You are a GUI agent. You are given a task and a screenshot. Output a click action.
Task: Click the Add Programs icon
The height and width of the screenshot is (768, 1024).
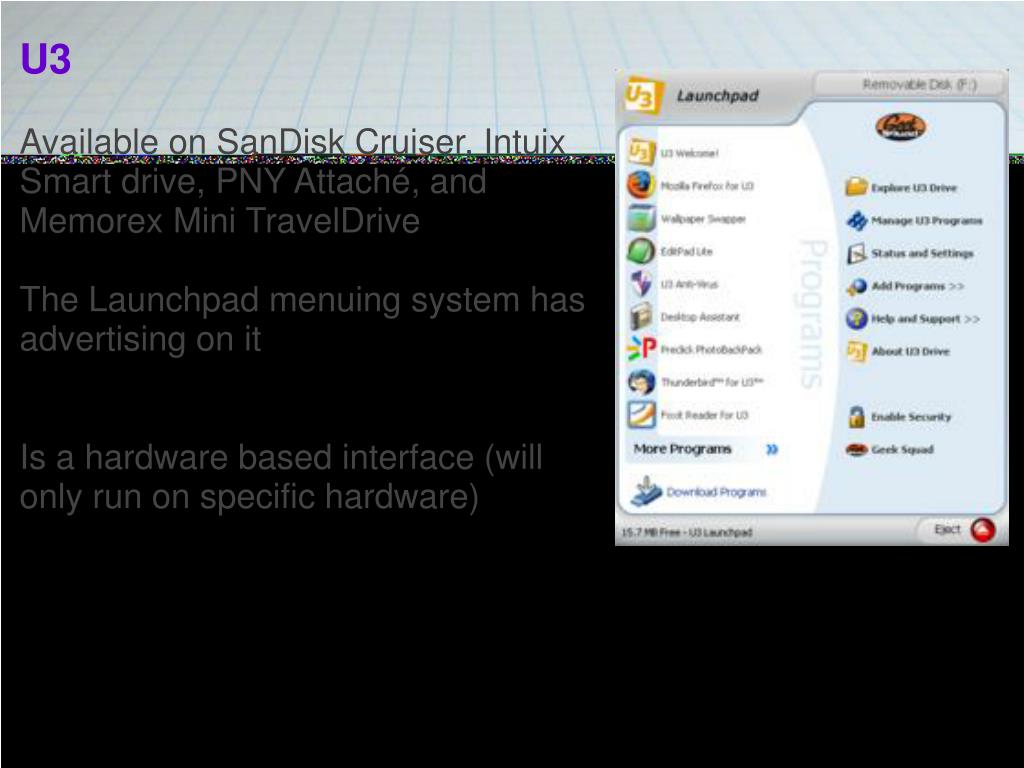(856, 285)
